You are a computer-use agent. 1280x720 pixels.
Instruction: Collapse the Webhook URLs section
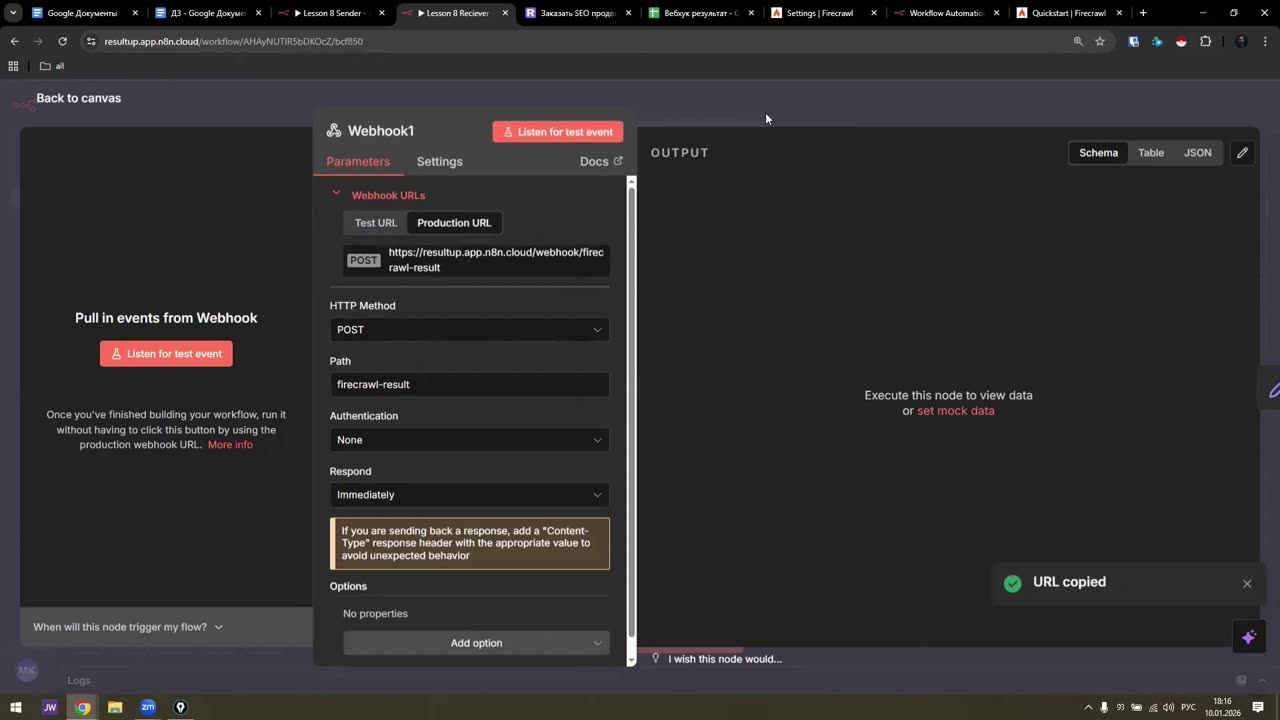click(x=336, y=194)
